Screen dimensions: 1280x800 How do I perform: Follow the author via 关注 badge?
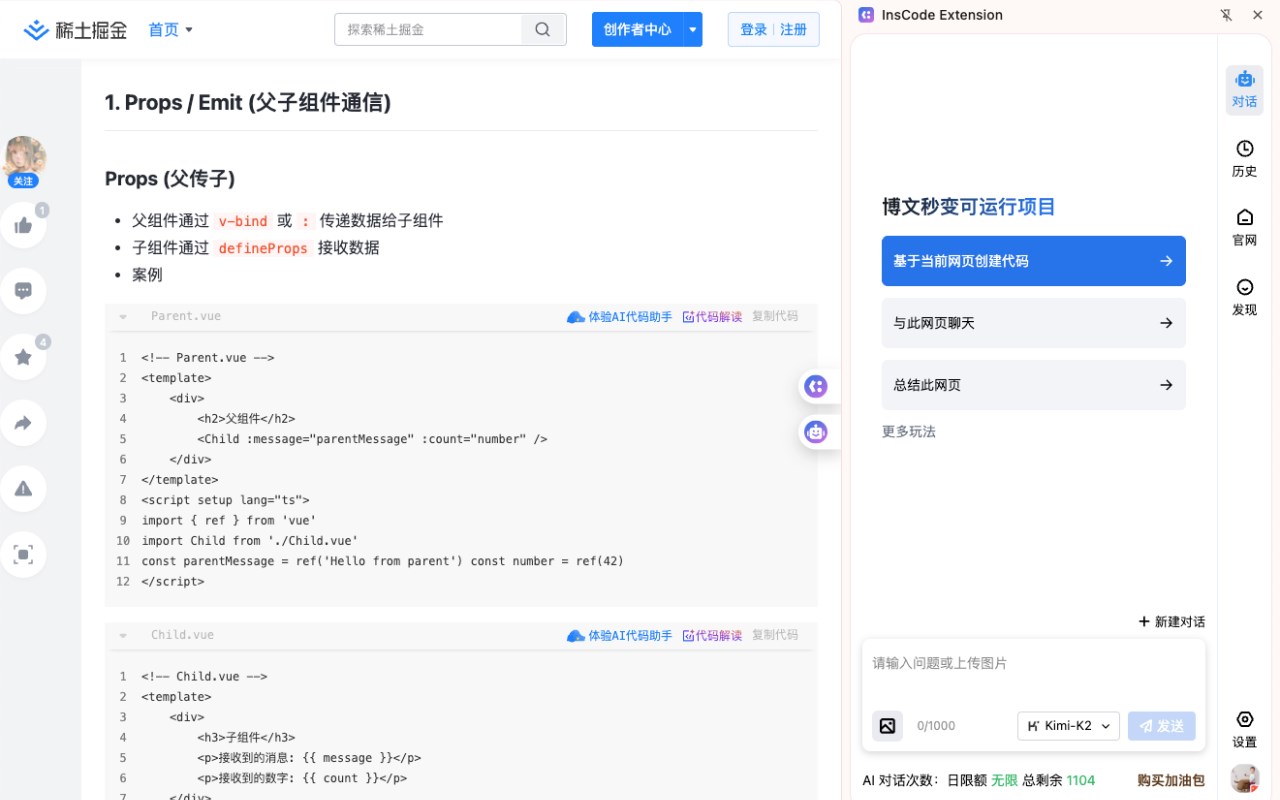23,181
